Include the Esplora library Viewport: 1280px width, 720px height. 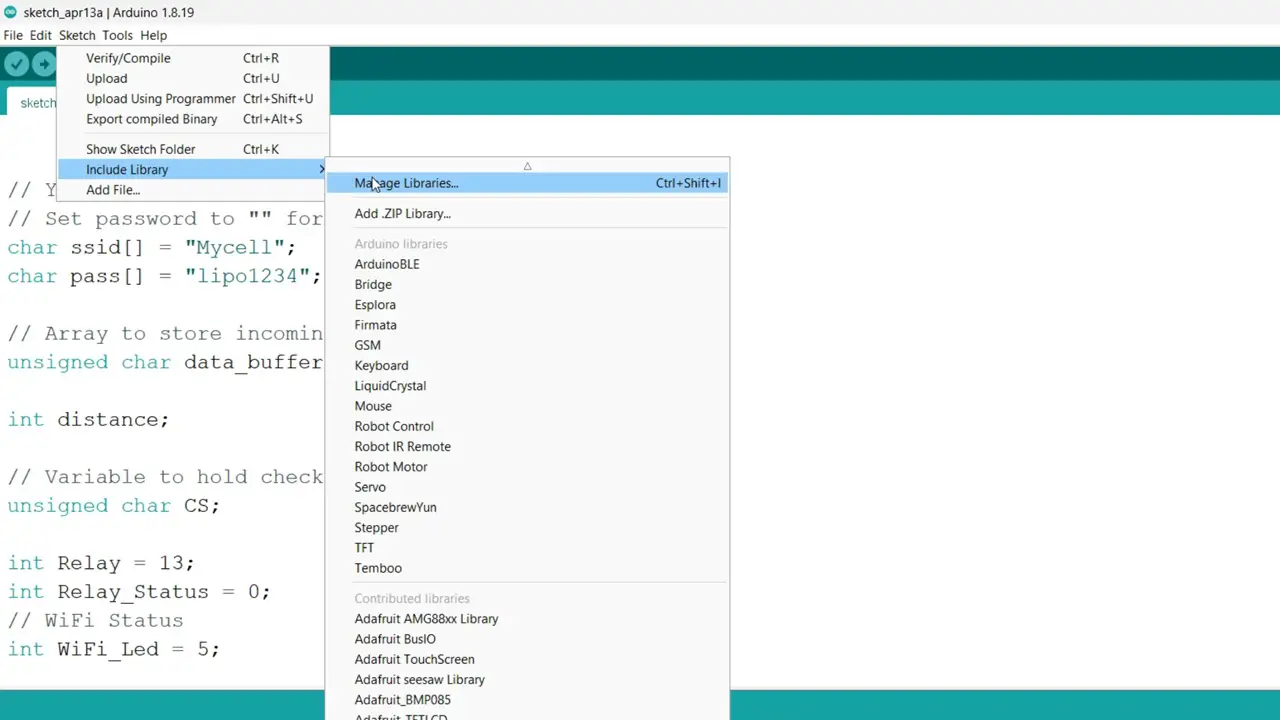point(527,304)
